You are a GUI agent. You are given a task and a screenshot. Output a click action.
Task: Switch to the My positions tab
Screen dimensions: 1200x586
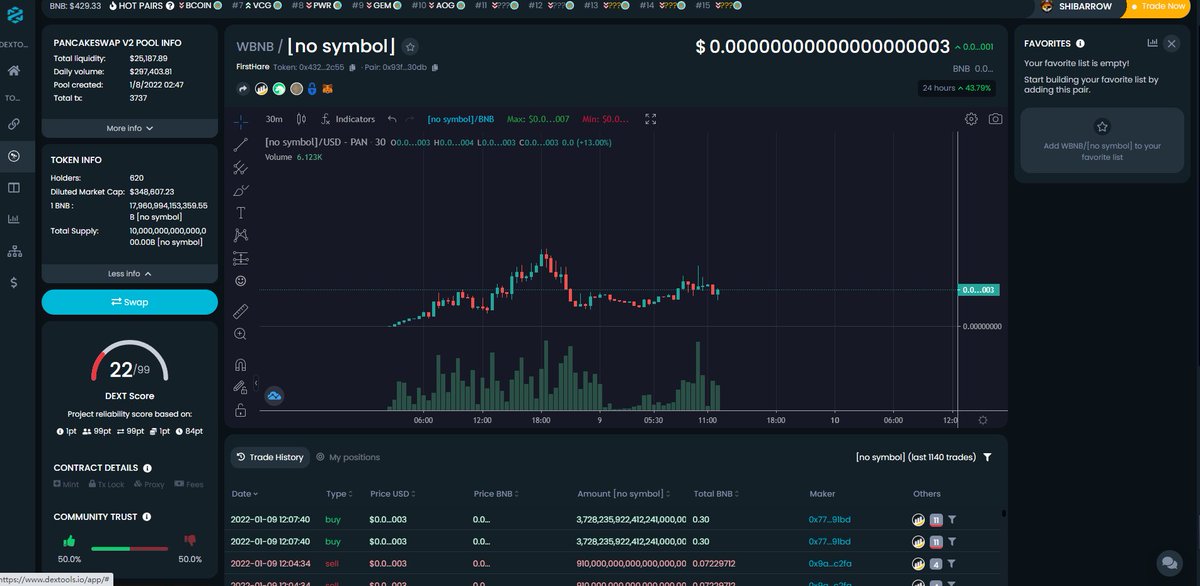(x=348, y=457)
